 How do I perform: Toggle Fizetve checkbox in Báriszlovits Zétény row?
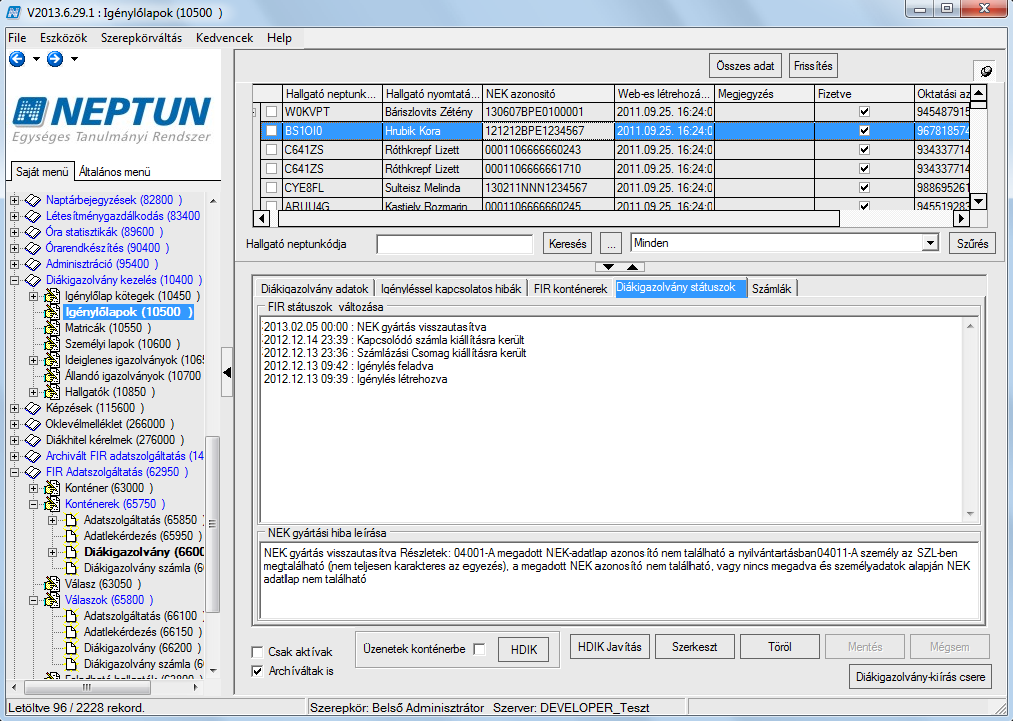(x=864, y=112)
